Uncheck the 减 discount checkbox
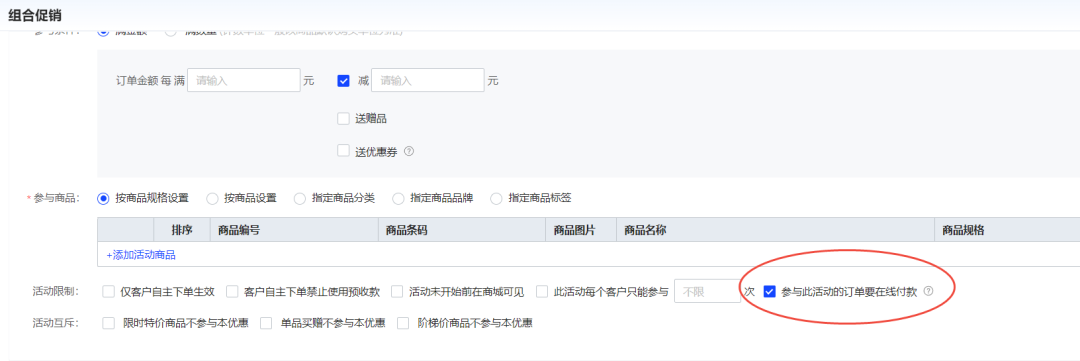Image resolution: width=1080 pixels, height=361 pixels. [x=344, y=81]
